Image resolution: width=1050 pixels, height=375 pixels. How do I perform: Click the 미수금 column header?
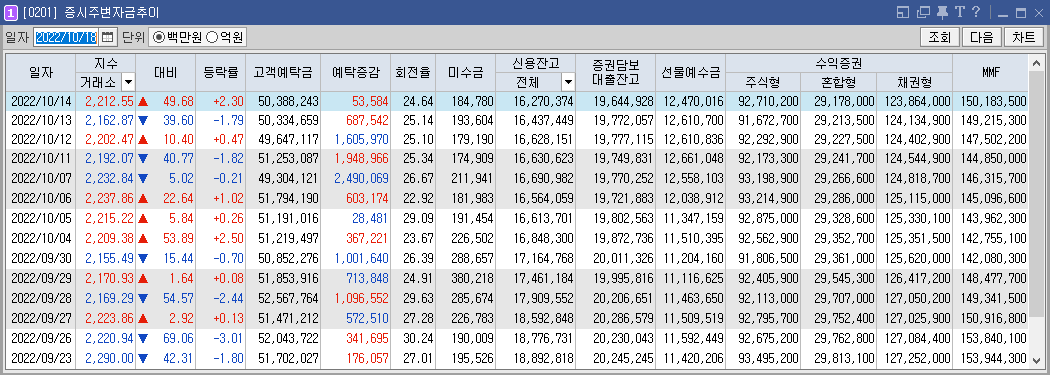465,73
